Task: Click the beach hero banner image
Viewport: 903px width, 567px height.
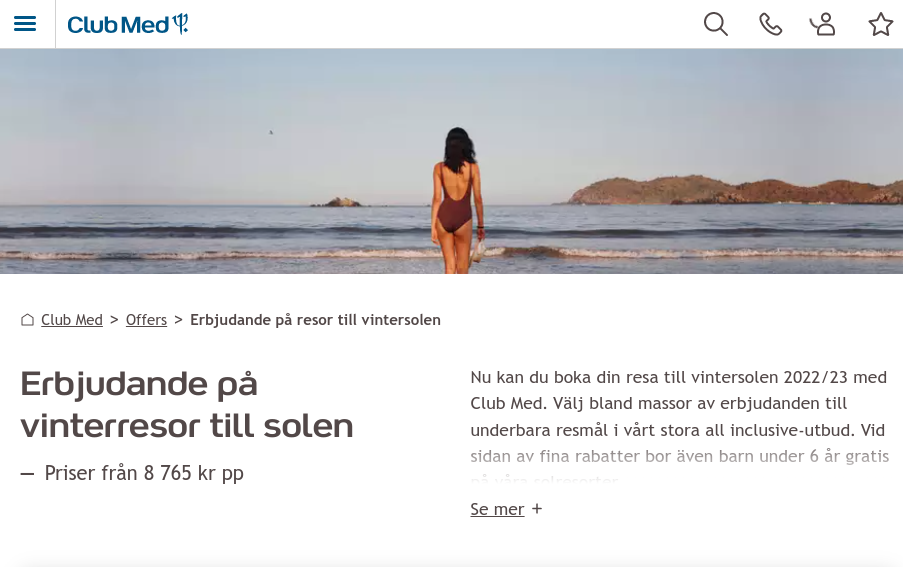Action: point(452,161)
